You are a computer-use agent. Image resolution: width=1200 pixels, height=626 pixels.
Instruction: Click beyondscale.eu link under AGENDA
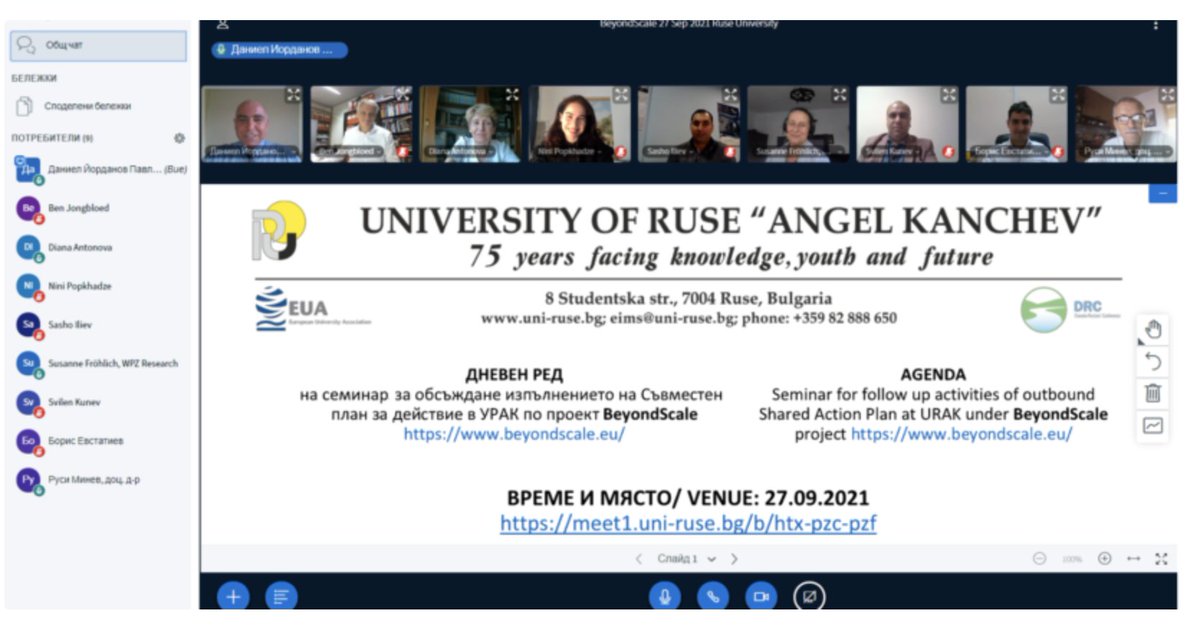961,434
